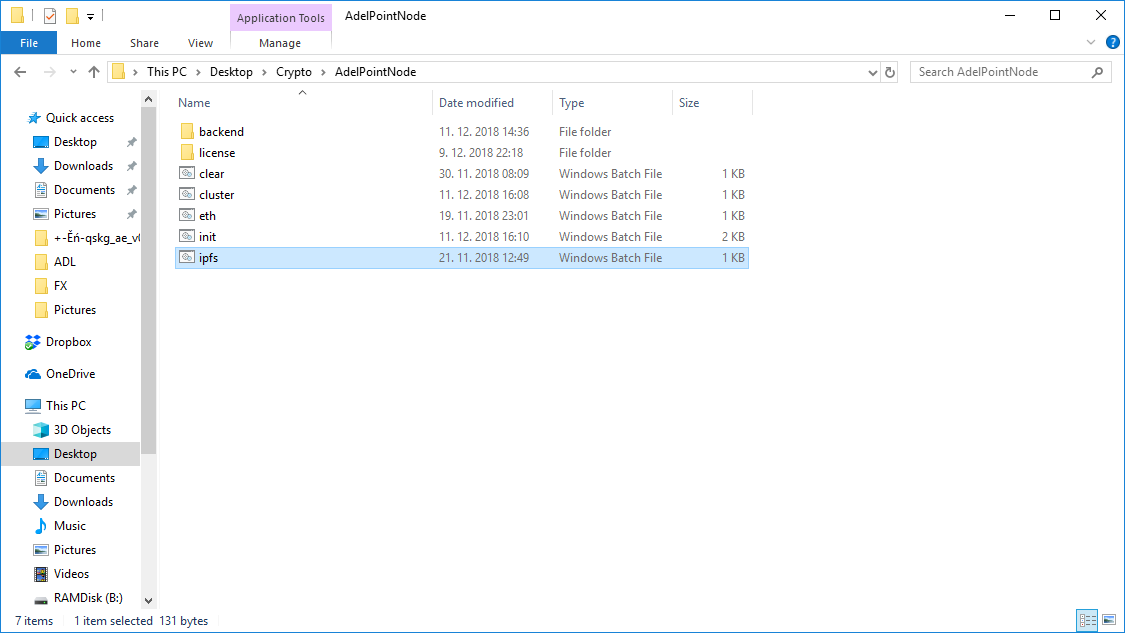Select Desktop under This PC
This screenshot has height=633, width=1125.
75,454
